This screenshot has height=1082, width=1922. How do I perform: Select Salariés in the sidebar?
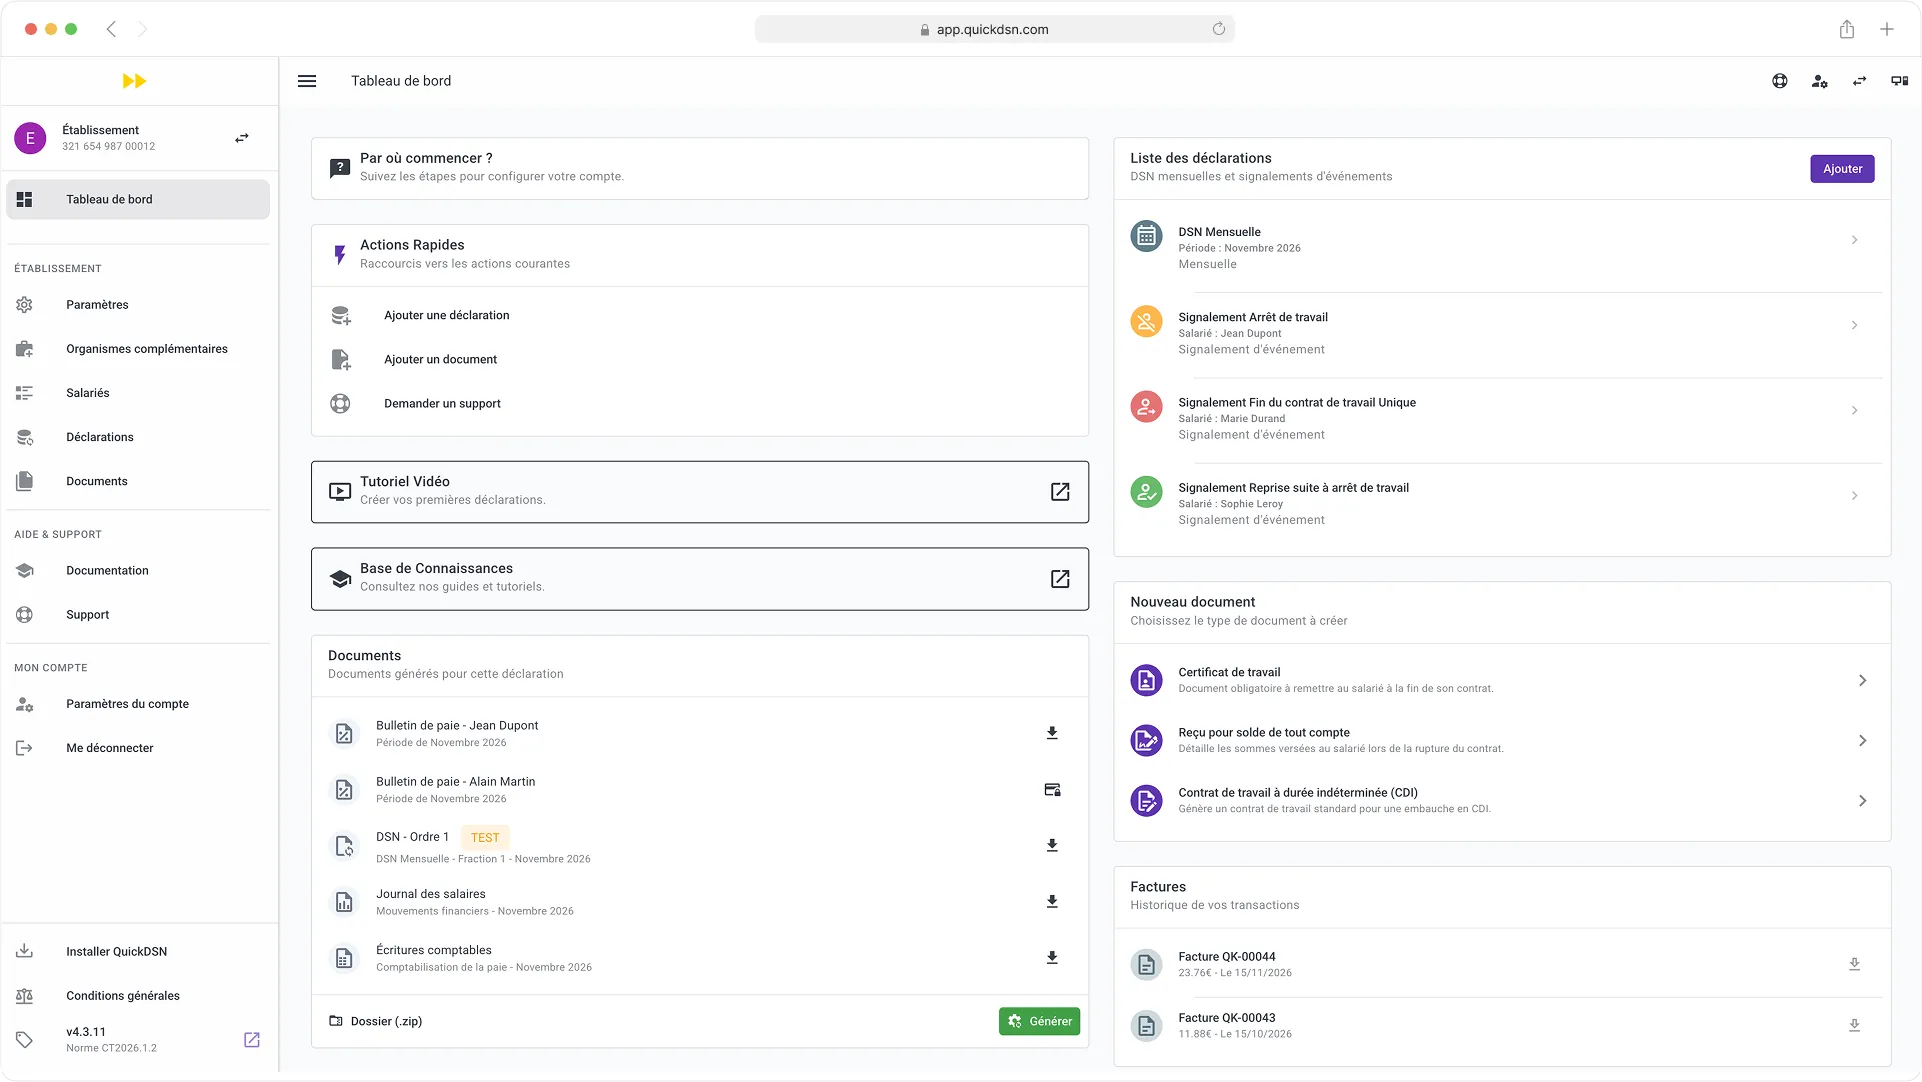pos(87,392)
